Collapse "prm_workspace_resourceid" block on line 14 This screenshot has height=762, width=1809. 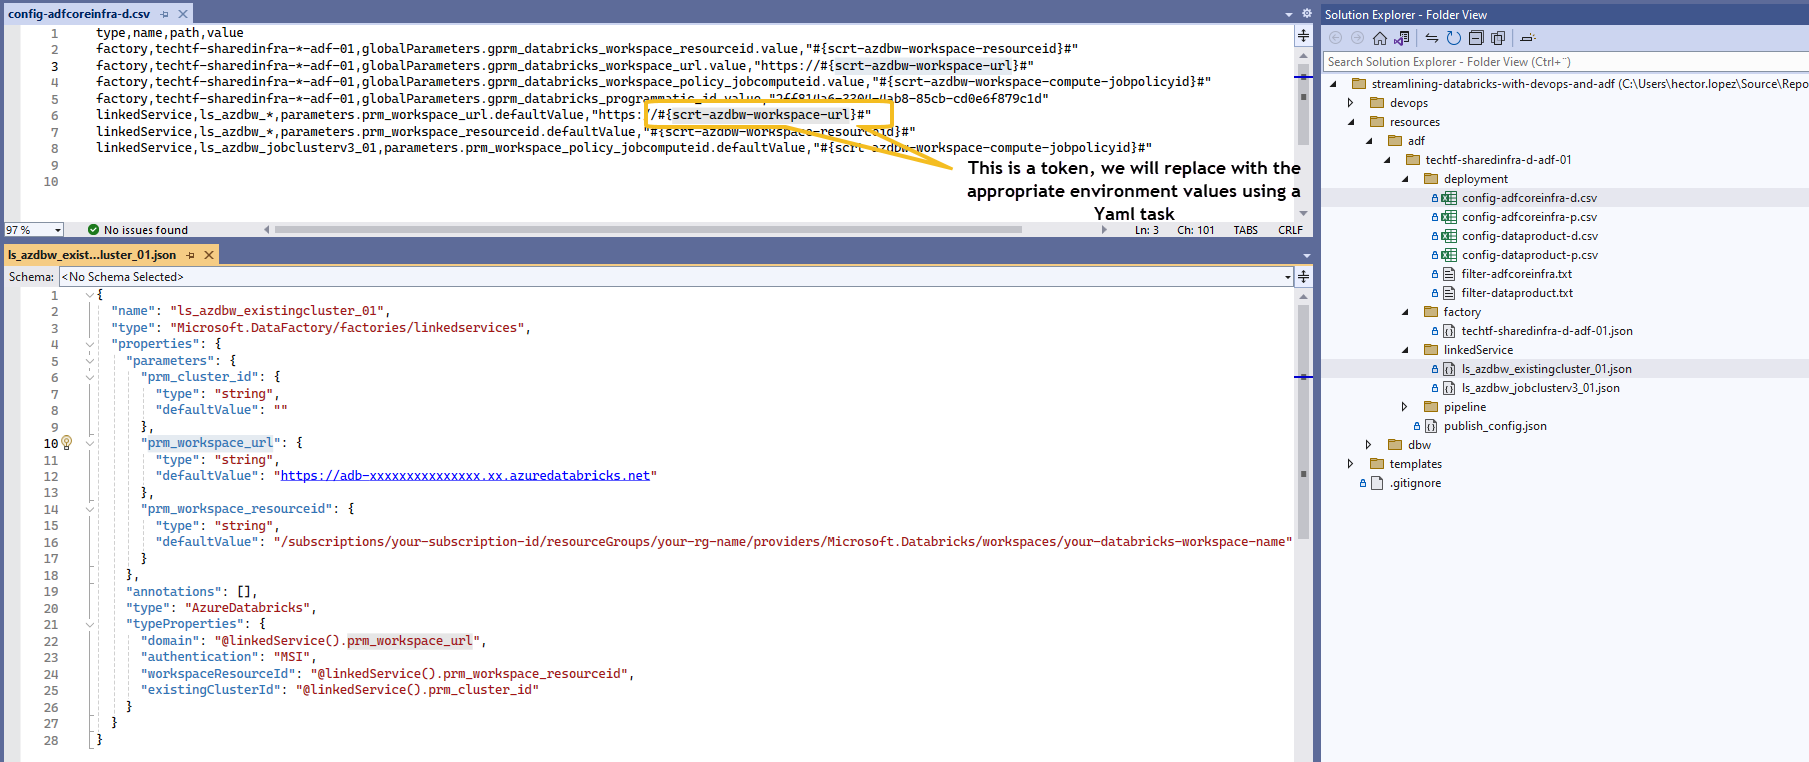coord(90,509)
